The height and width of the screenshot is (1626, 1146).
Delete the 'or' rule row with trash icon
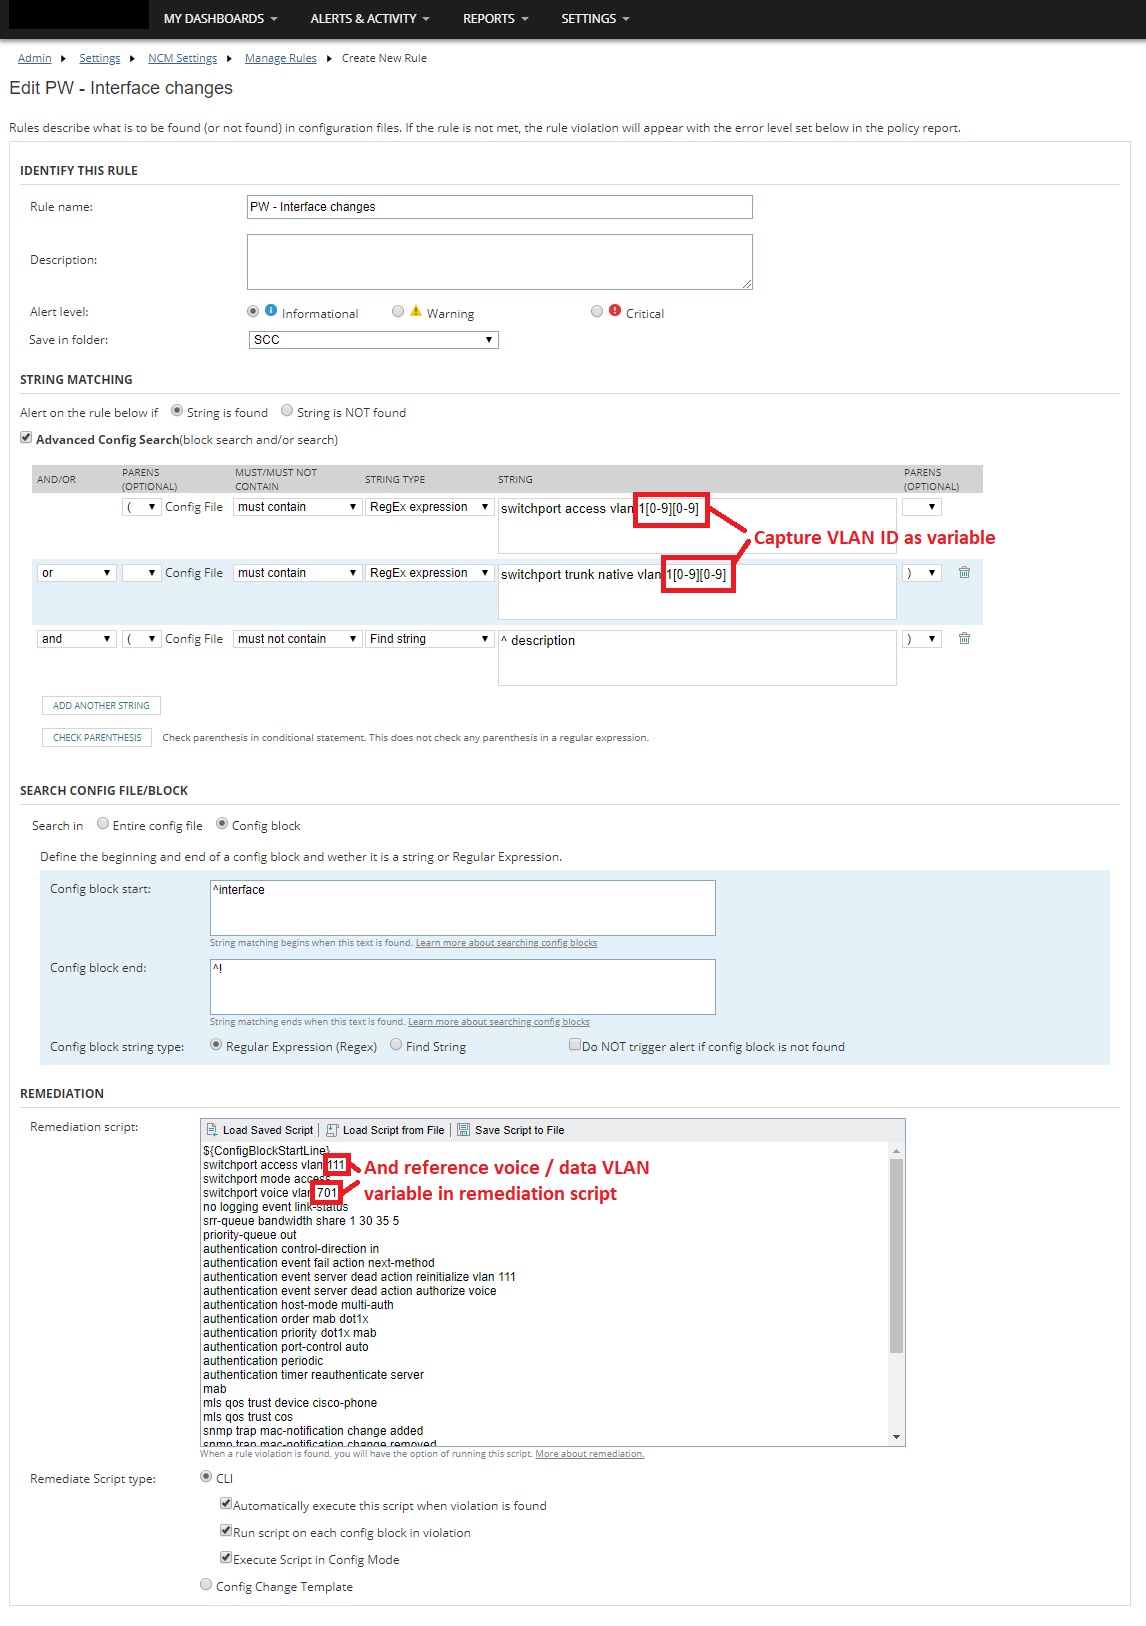pos(964,573)
